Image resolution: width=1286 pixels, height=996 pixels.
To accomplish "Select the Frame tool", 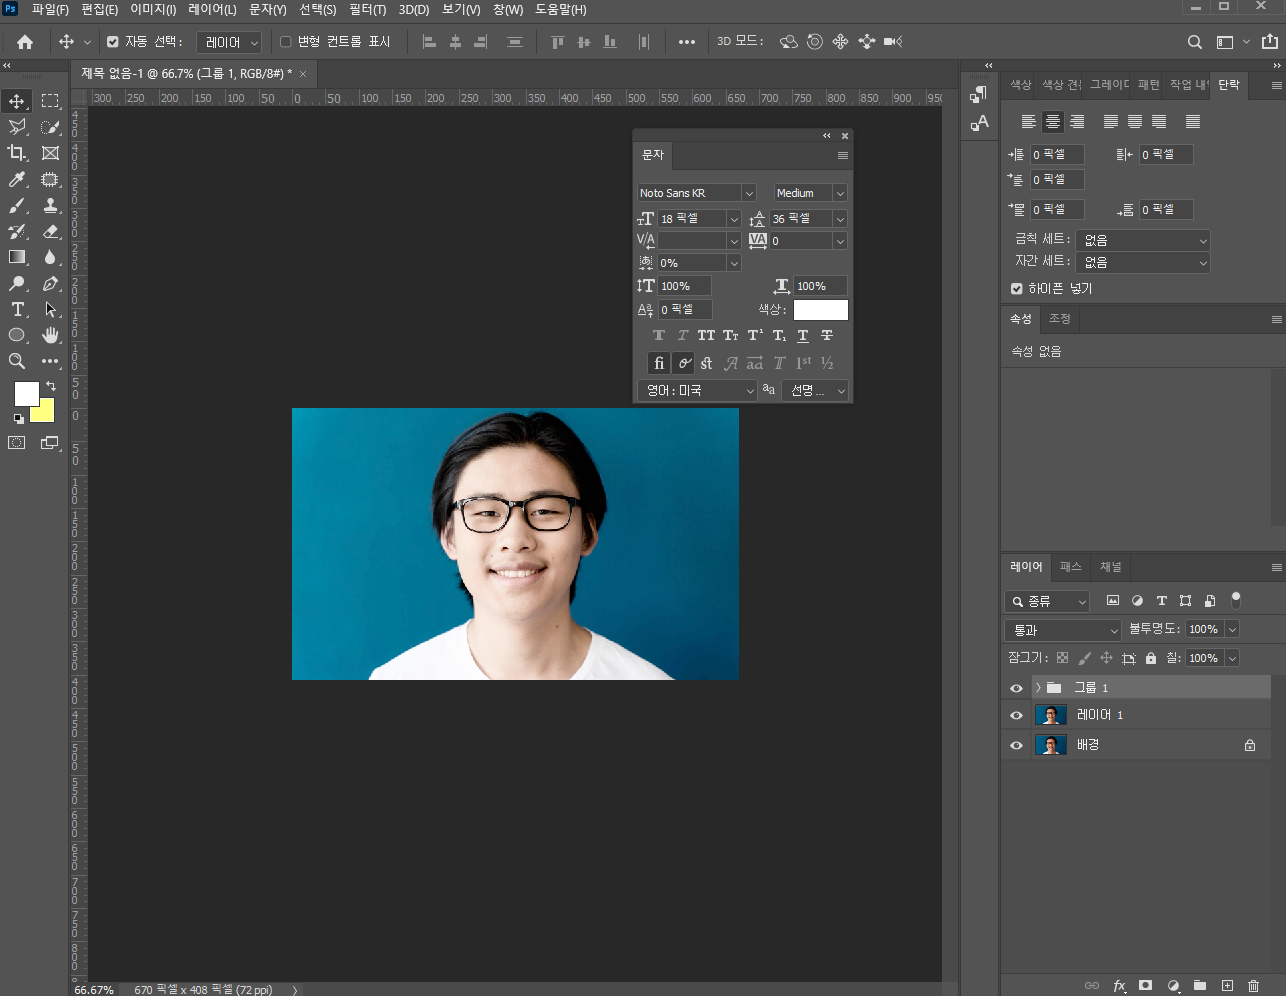I will 50,153.
